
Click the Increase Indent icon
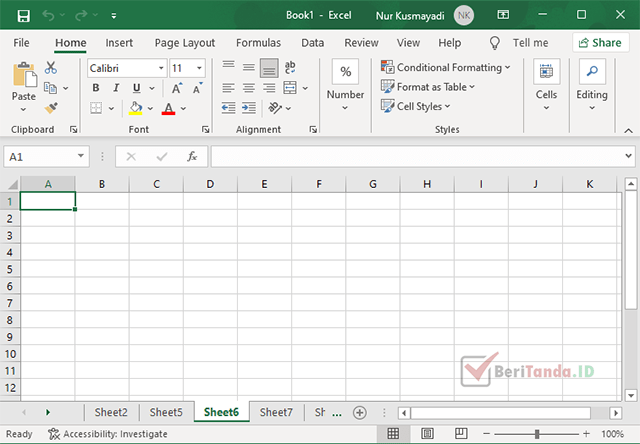click(x=248, y=108)
